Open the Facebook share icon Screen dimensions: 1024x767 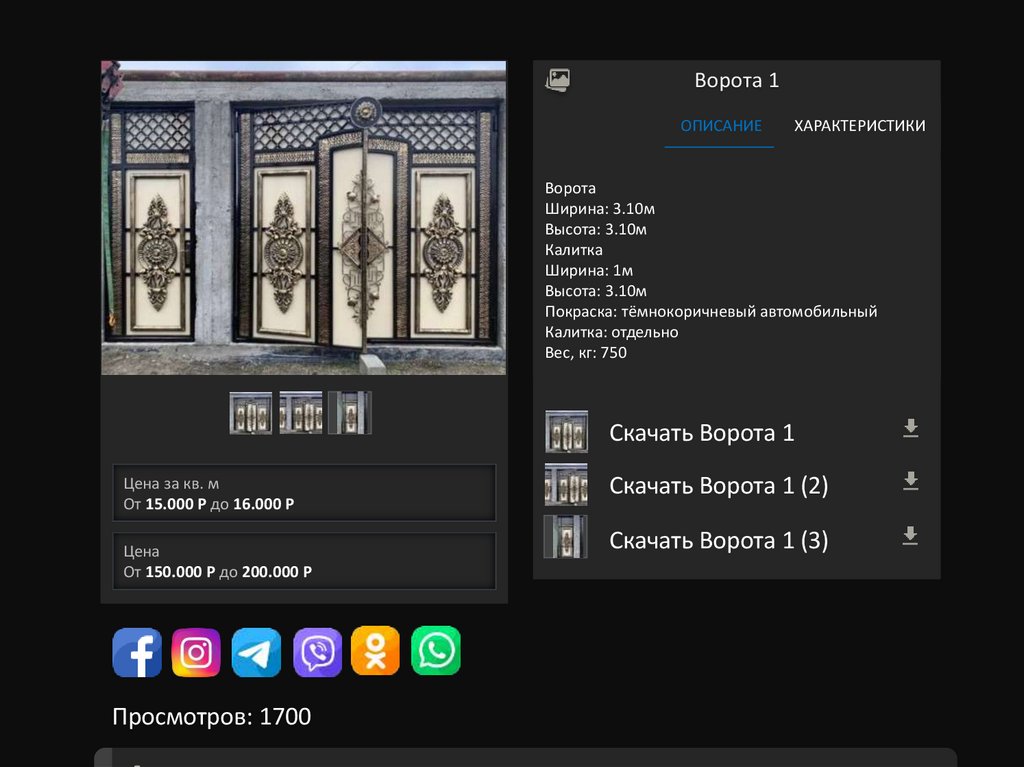click(x=137, y=653)
